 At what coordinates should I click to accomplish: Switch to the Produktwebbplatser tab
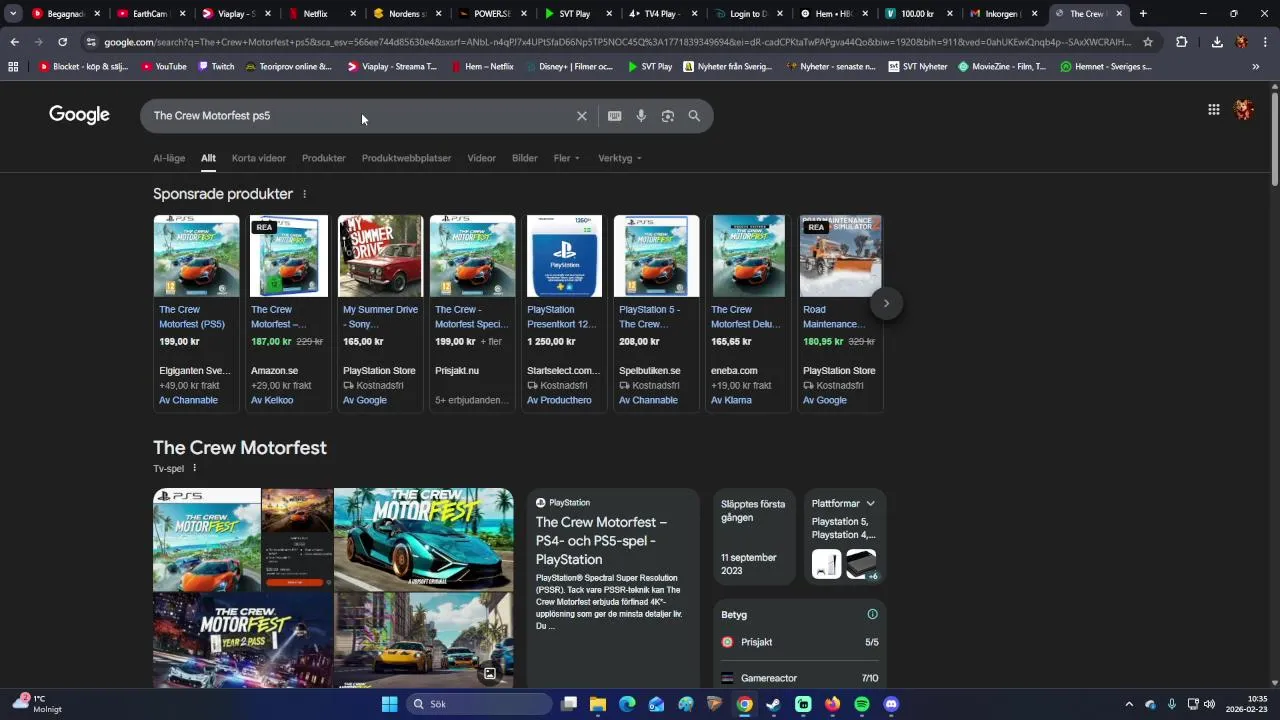406,158
